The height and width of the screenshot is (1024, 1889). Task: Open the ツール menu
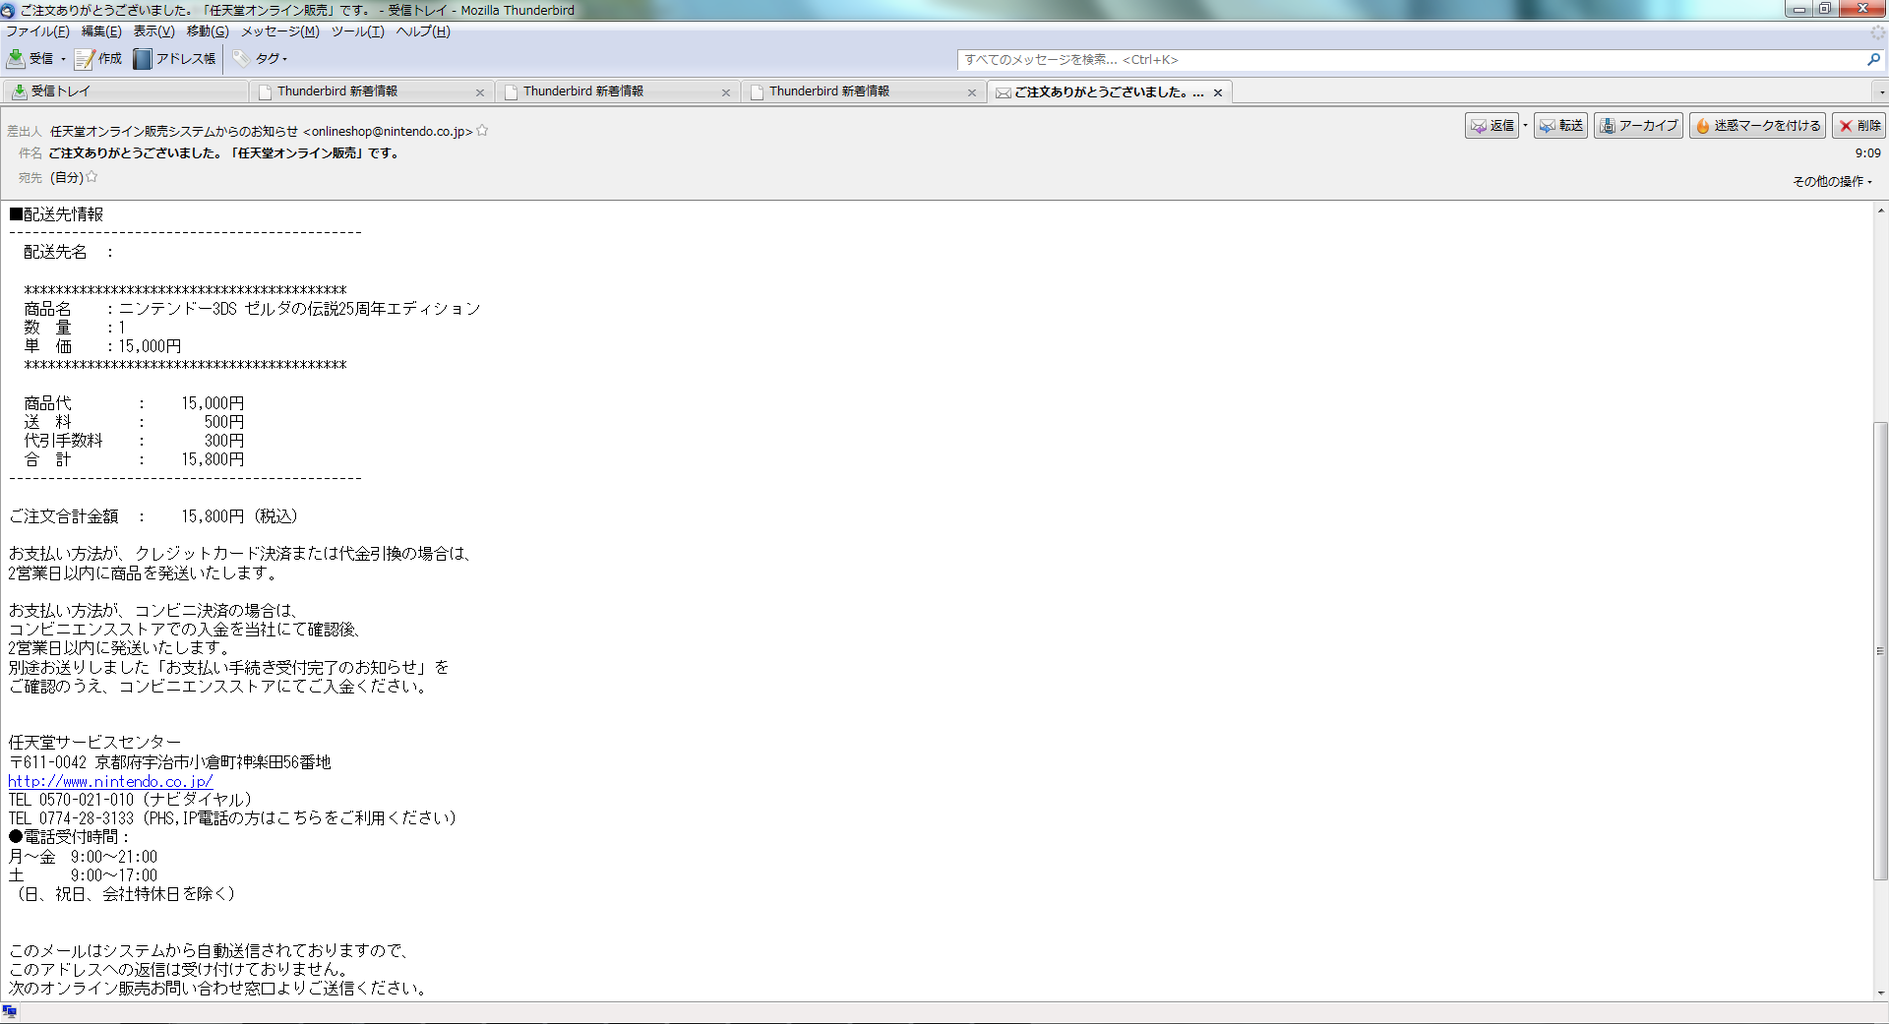[x=357, y=31]
